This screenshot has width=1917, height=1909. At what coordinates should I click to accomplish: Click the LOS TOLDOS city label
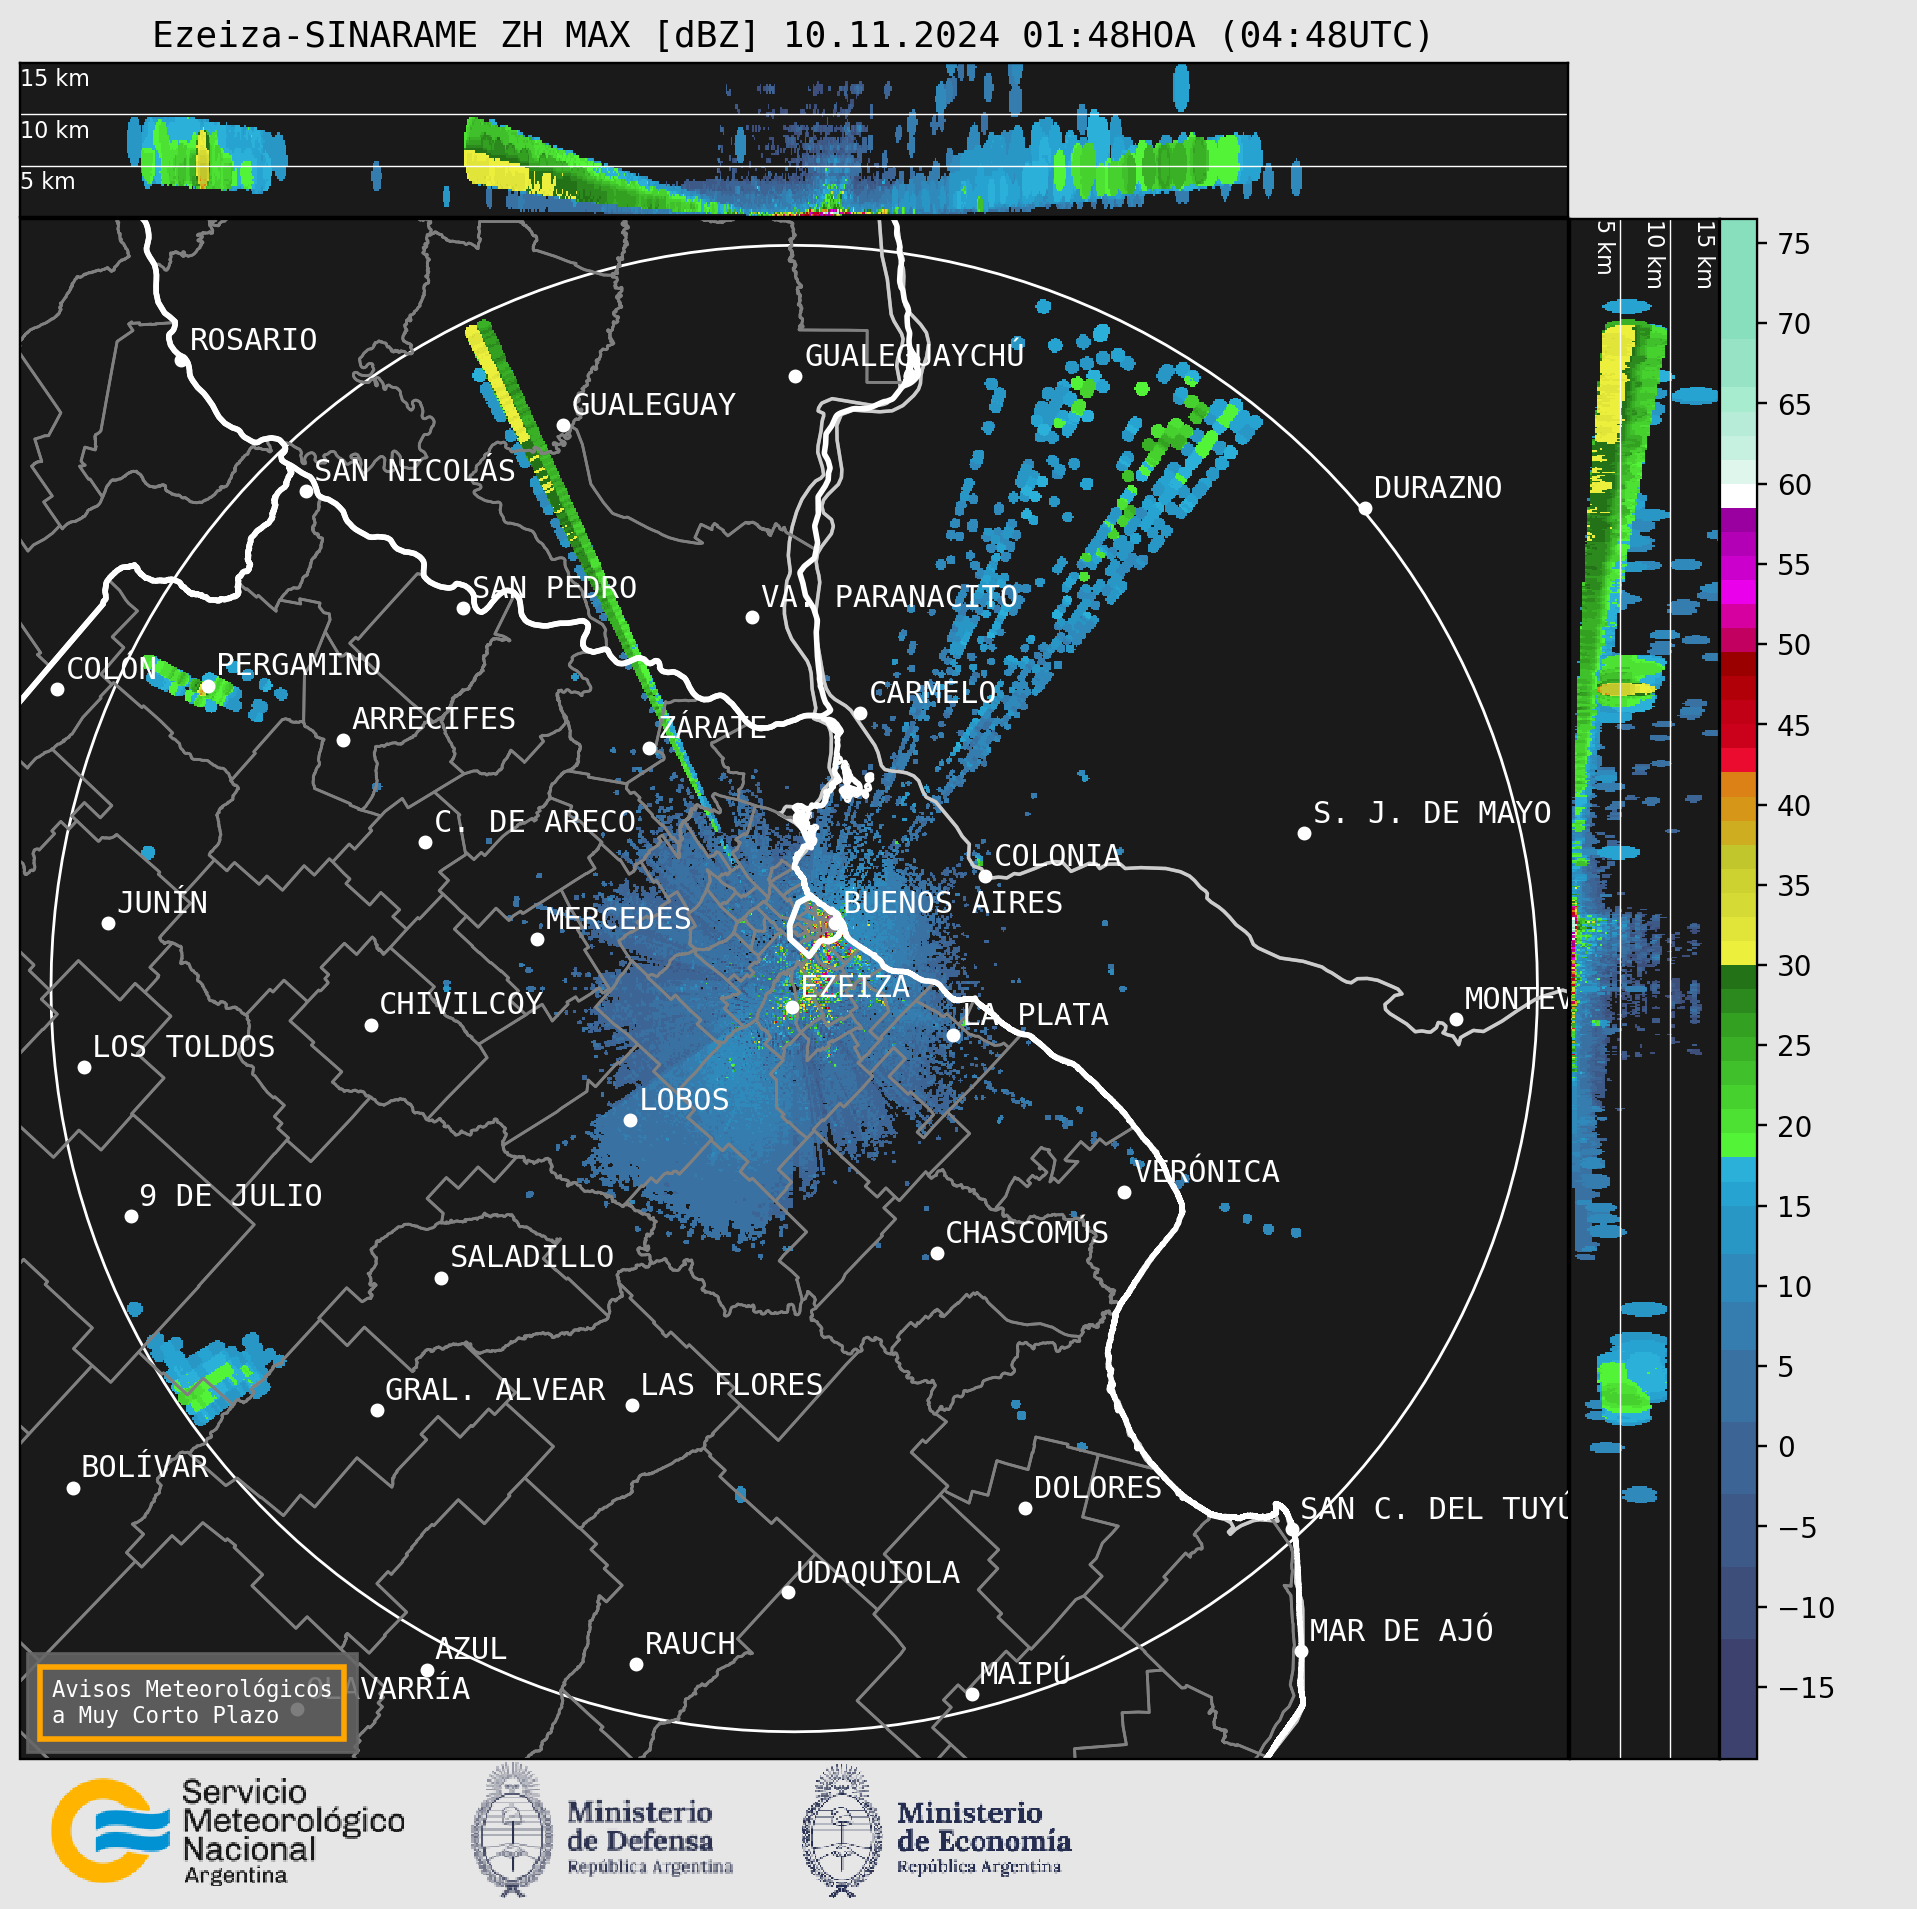183,1047
